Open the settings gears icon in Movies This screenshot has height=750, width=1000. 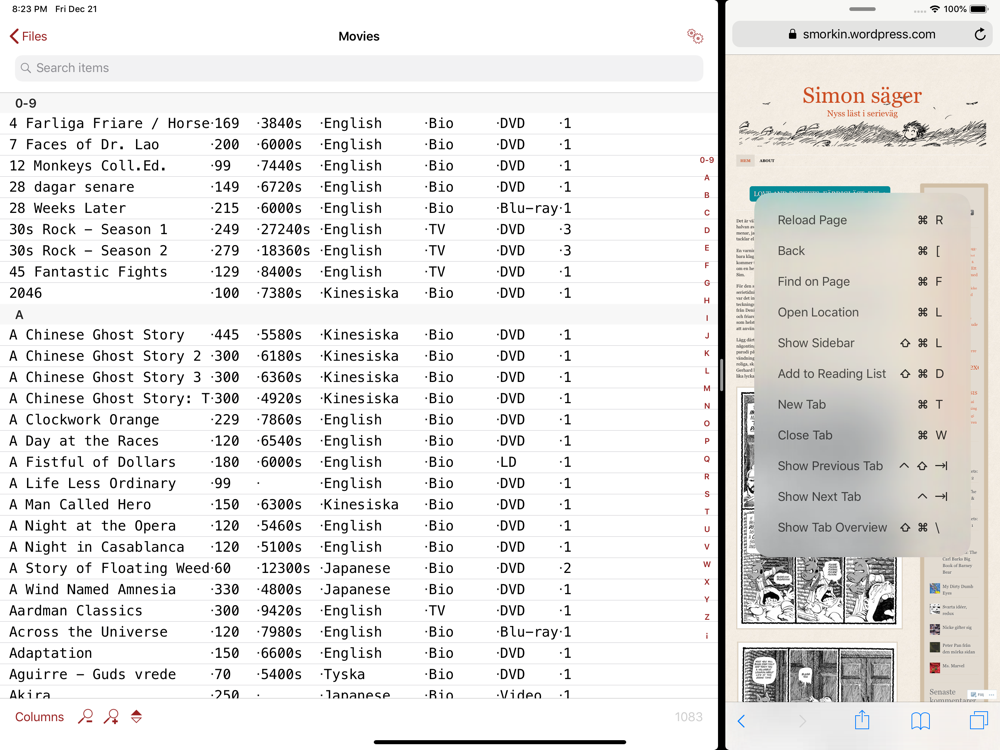(x=695, y=36)
